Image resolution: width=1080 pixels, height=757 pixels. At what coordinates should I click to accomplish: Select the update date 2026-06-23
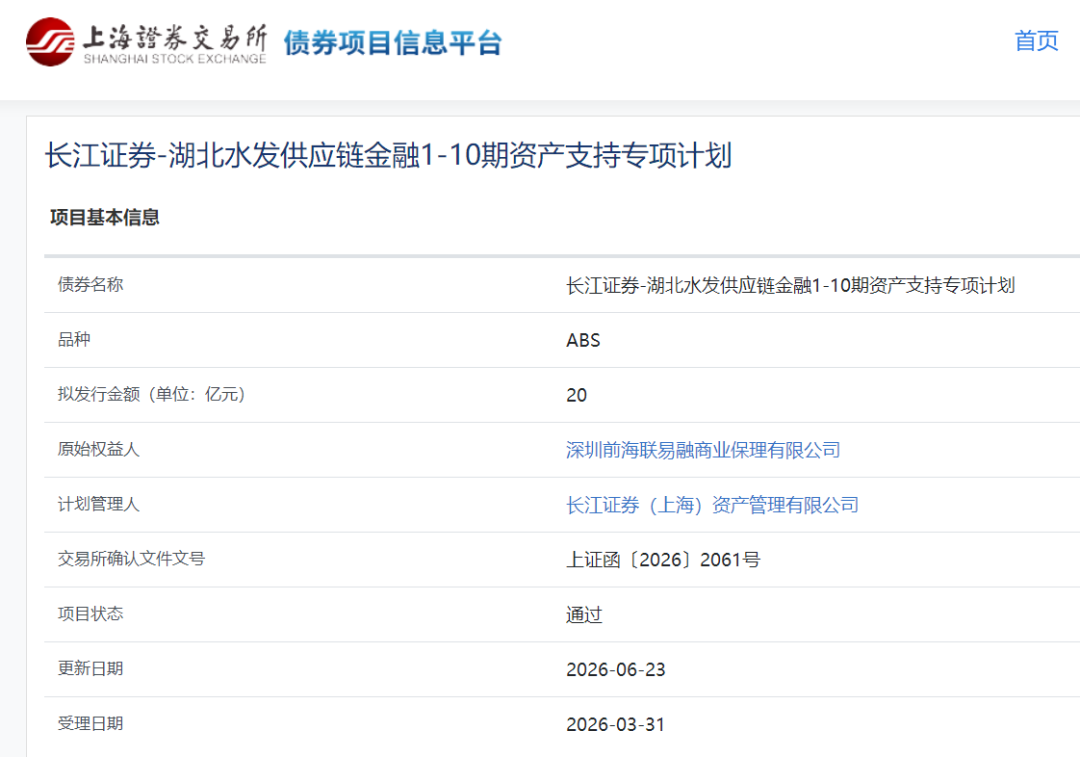[616, 670]
